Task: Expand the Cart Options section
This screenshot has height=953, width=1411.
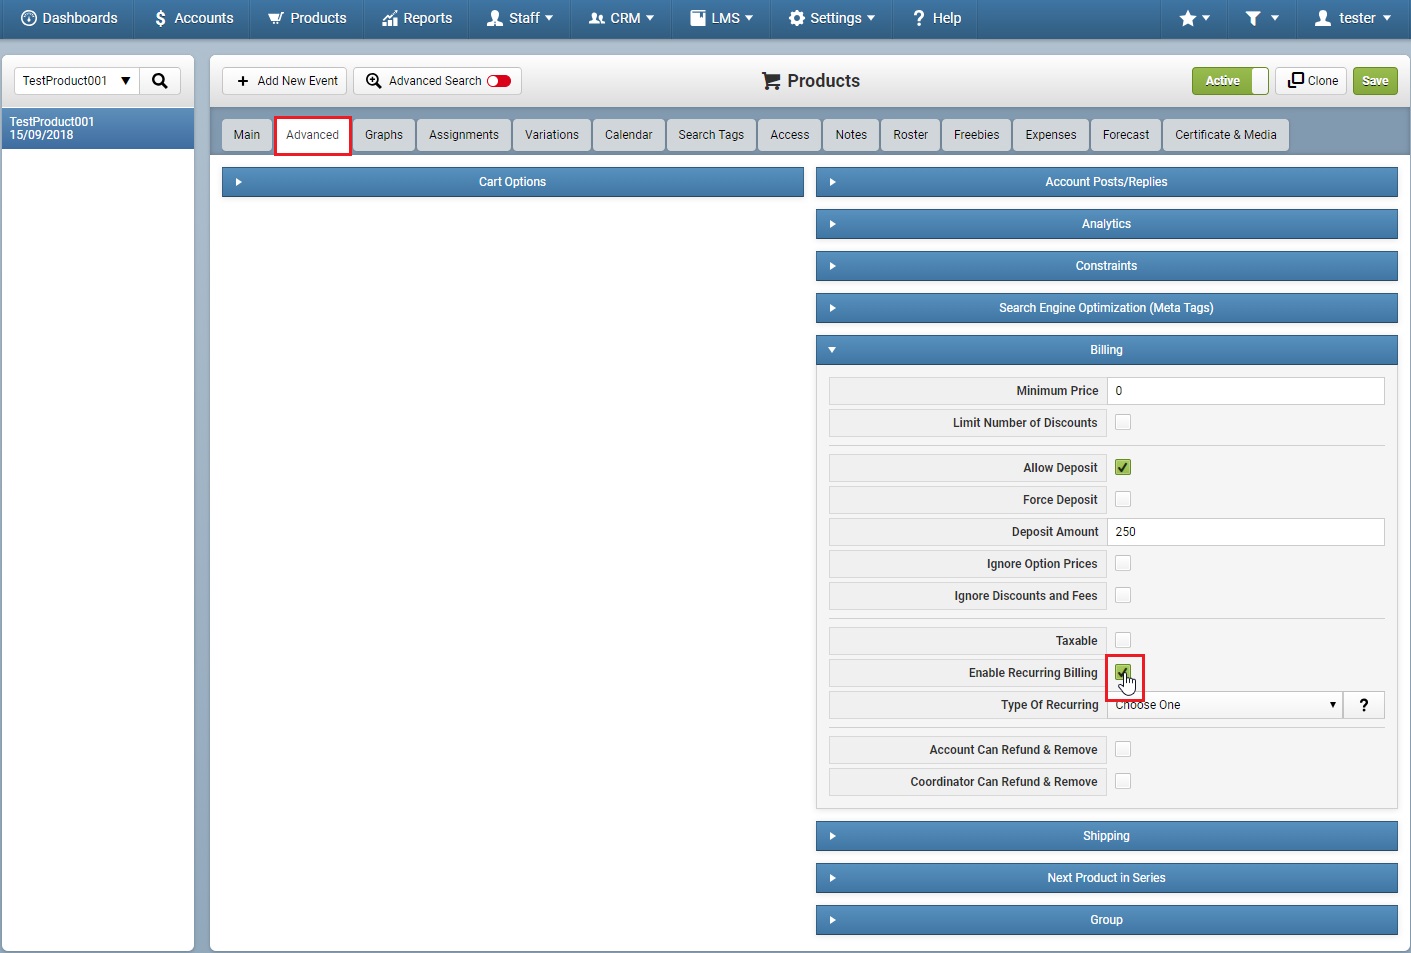Action: pos(512,182)
